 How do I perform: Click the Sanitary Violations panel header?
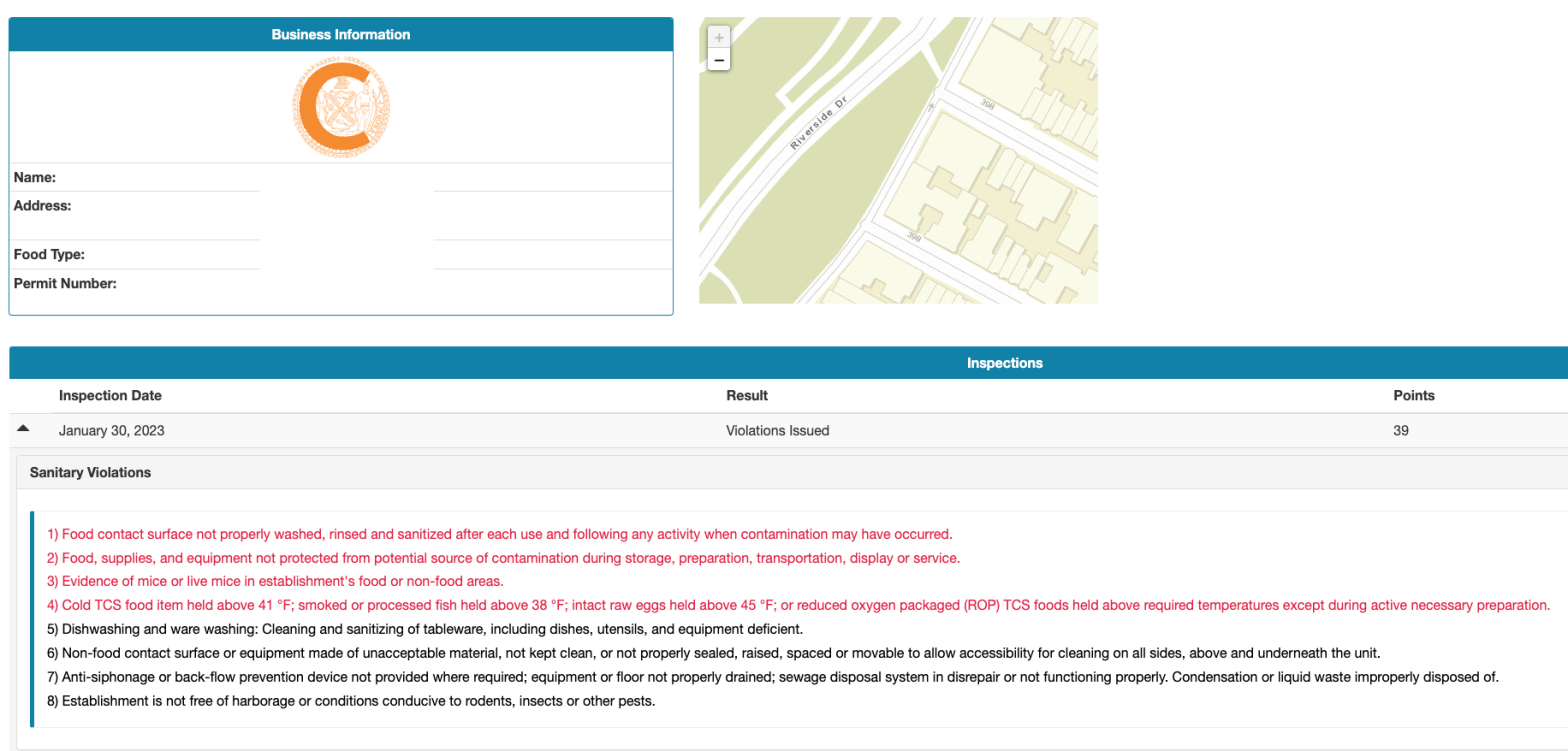pyautogui.click(x=90, y=472)
